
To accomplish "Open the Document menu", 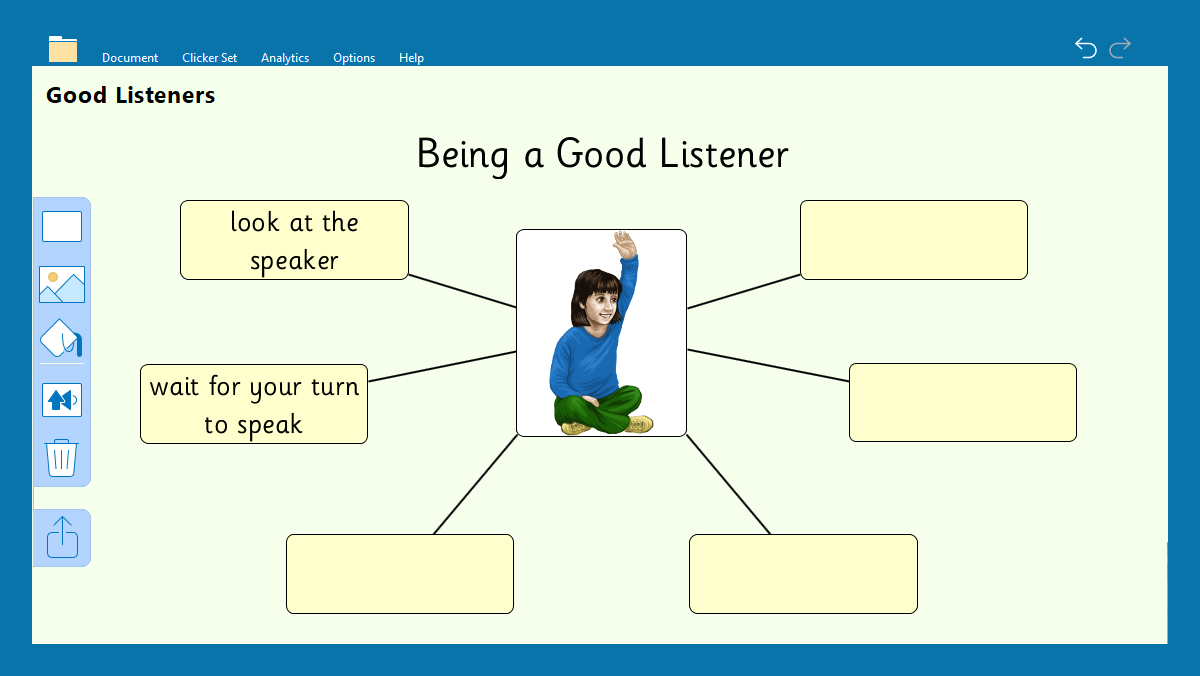I will 130,58.
